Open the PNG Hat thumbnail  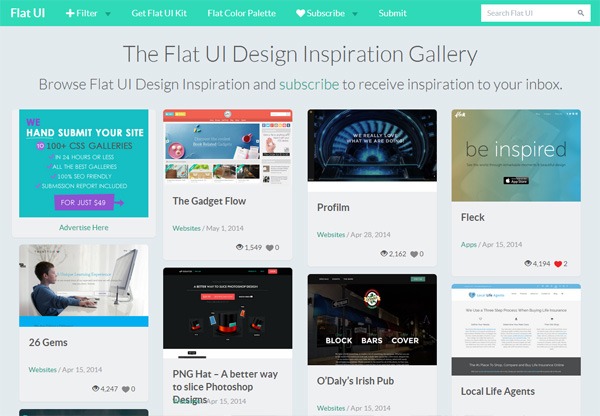tap(228, 313)
